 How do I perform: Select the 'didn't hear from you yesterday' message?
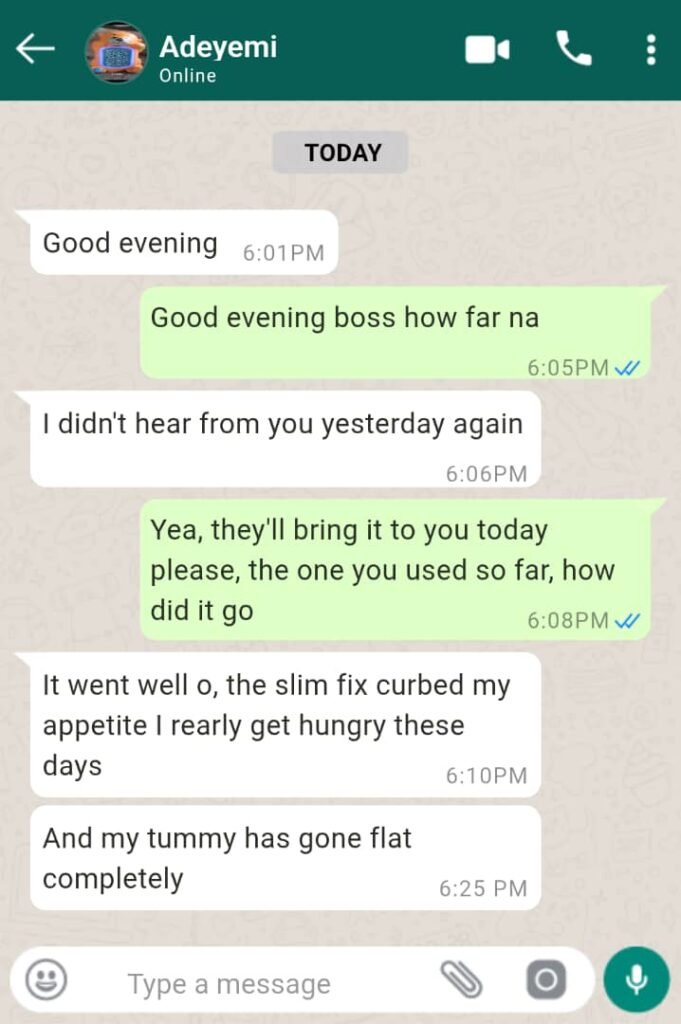tap(285, 440)
